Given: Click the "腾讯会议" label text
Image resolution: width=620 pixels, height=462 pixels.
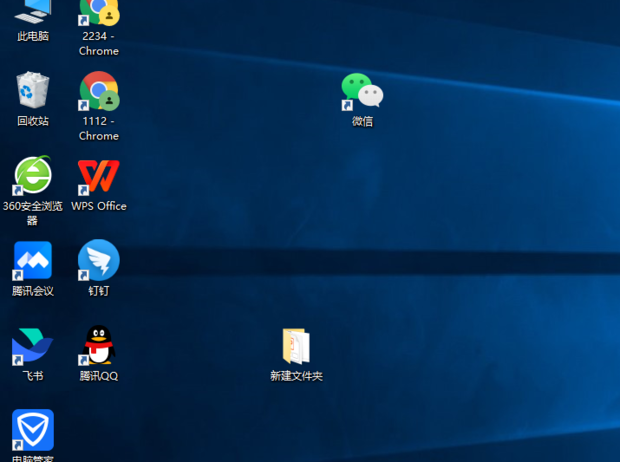Looking at the screenshot, I should point(33,291).
